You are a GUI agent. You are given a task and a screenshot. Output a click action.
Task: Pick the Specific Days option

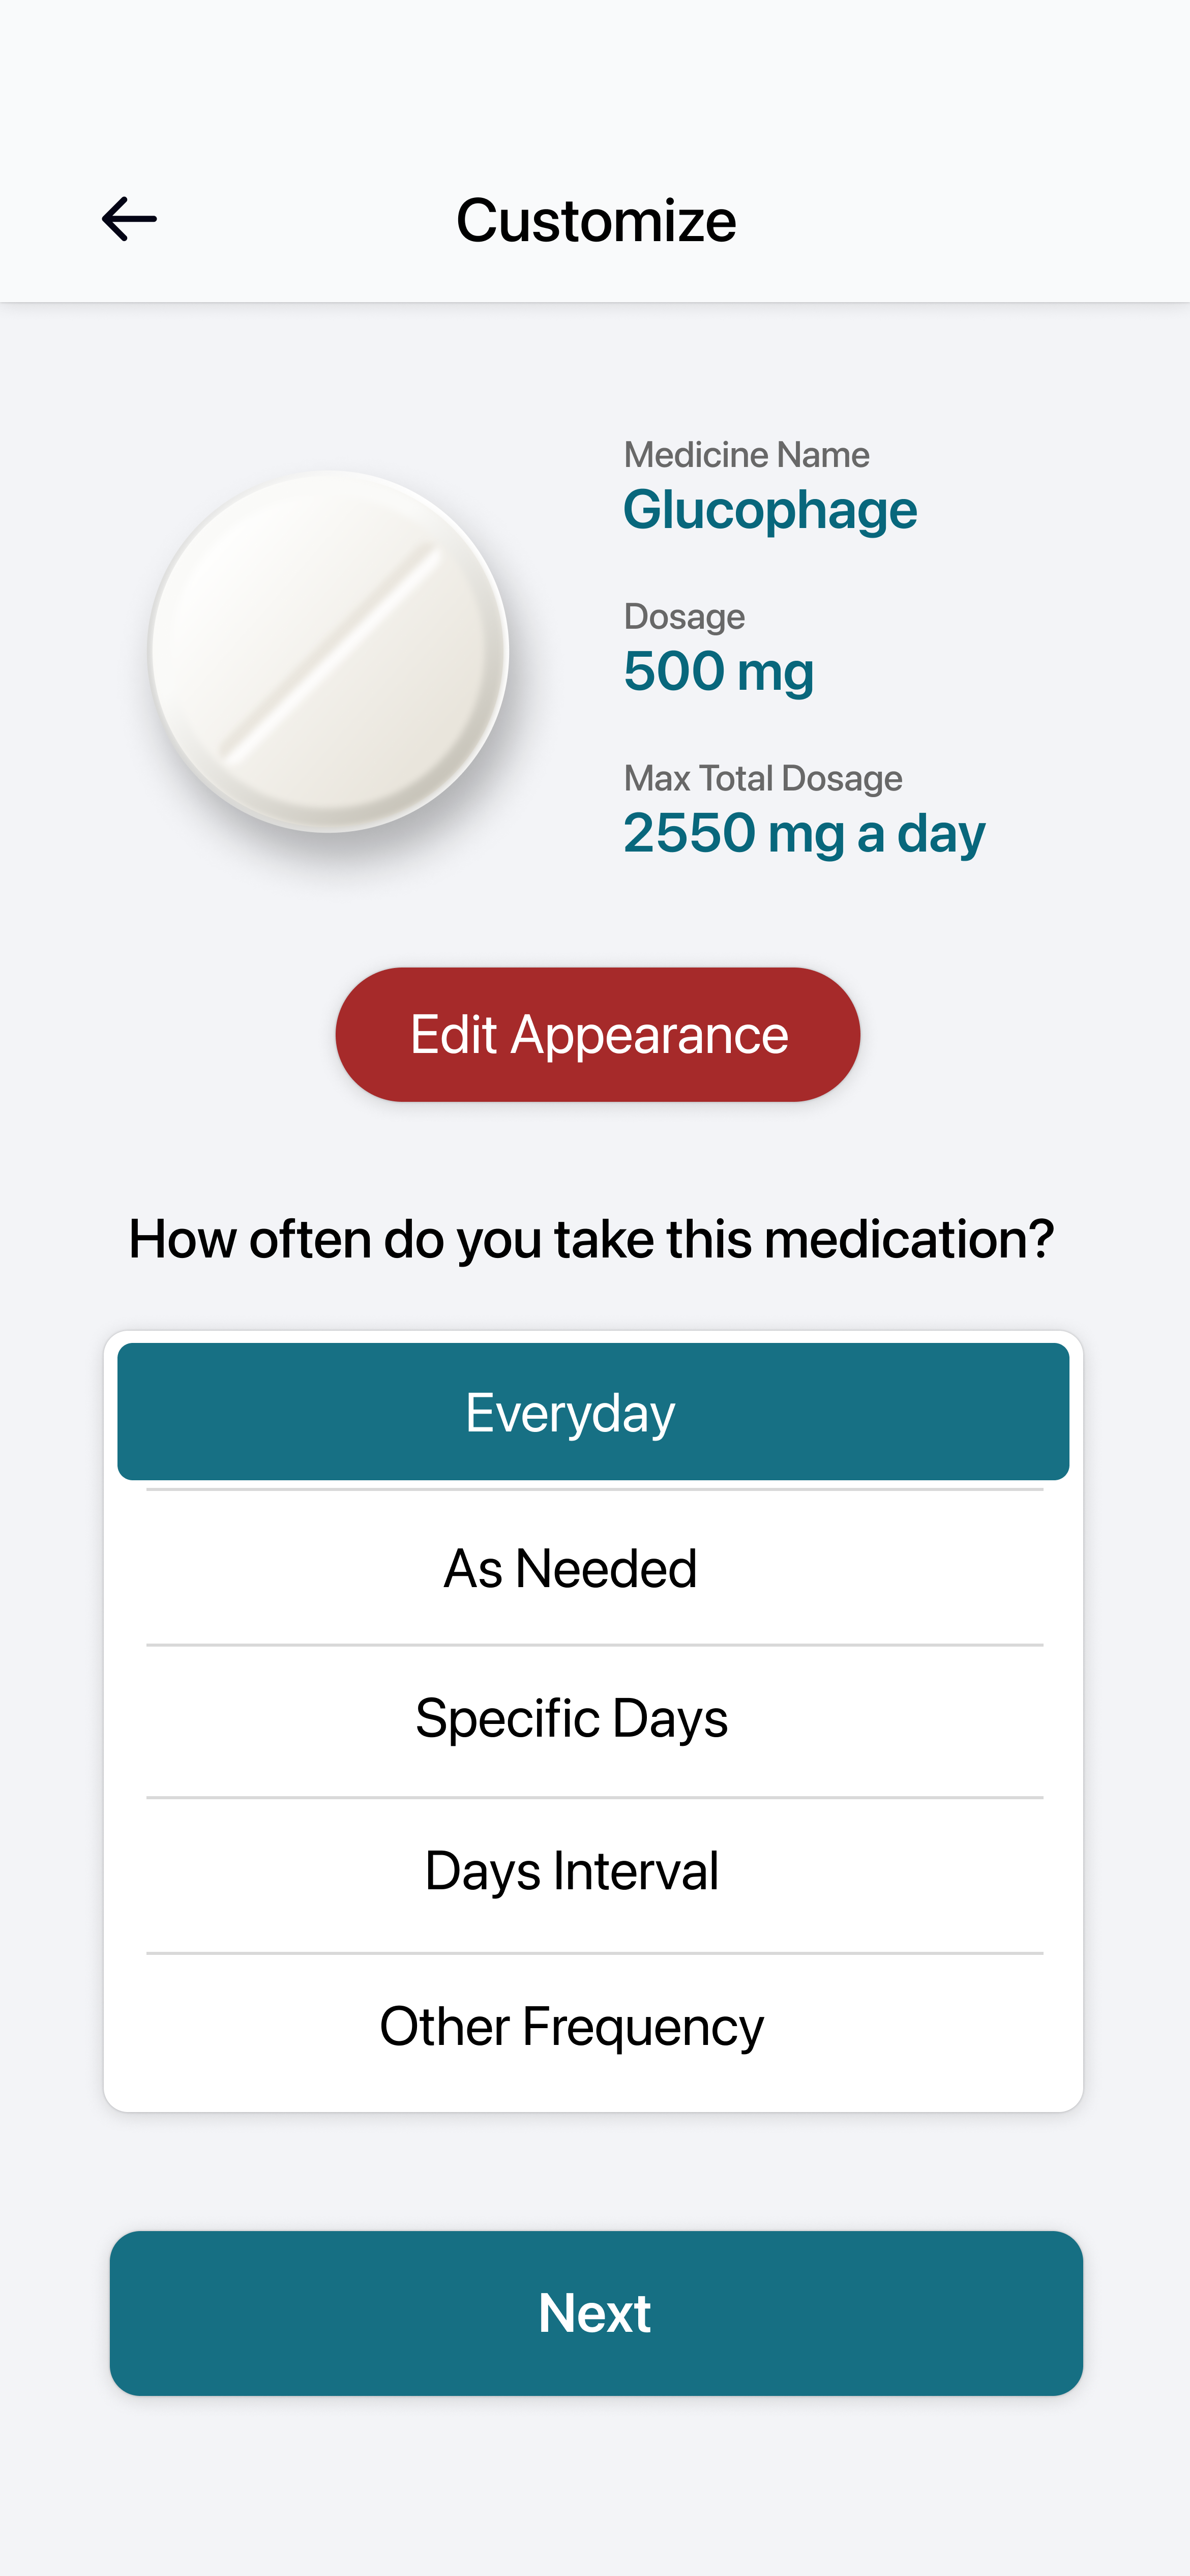pyautogui.click(x=571, y=1719)
